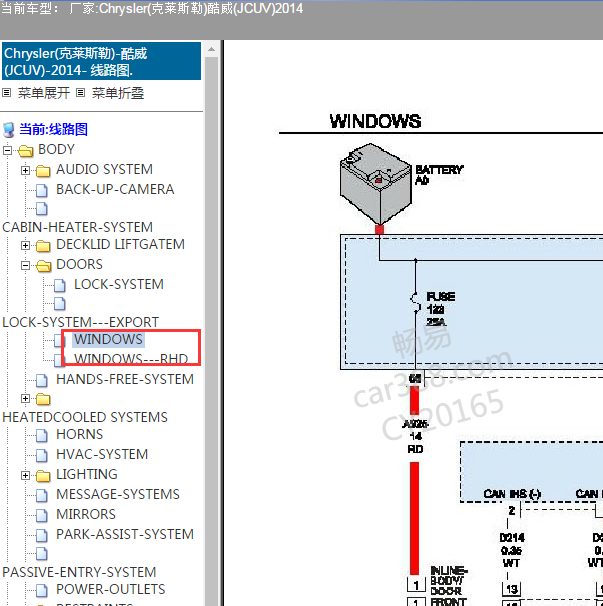The image size is (603, 606).
Task: Click the MESSAGE-SYSTEMS document icon
Action: [42, 495]
